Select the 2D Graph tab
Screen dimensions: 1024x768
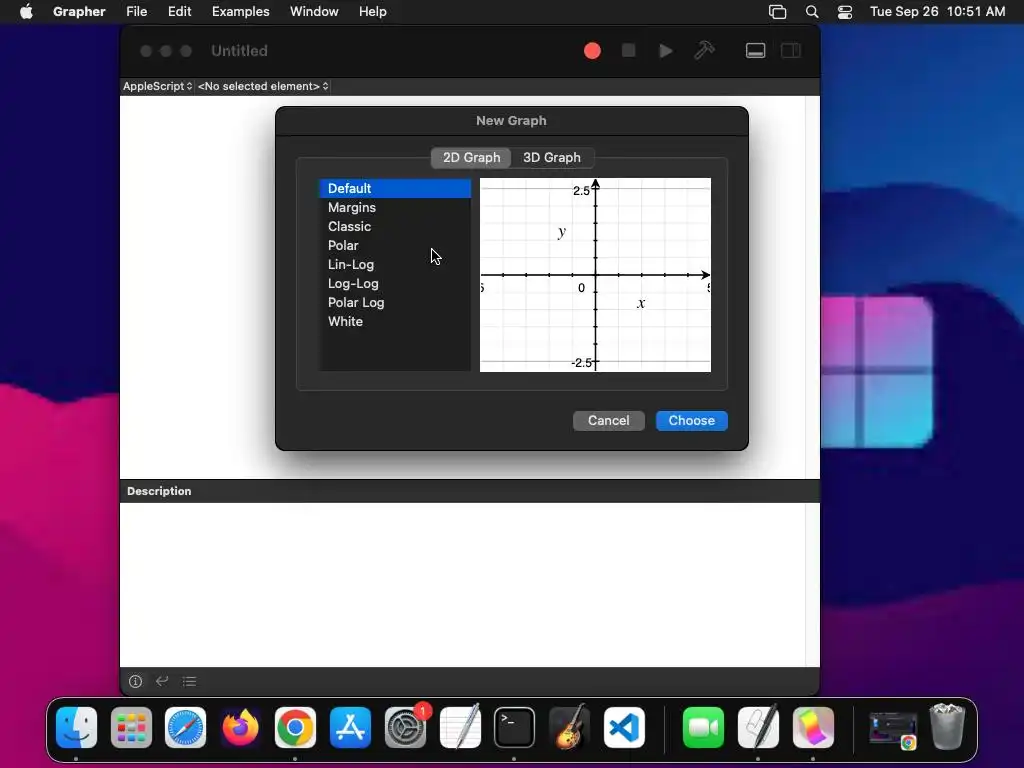click(472, 157)
